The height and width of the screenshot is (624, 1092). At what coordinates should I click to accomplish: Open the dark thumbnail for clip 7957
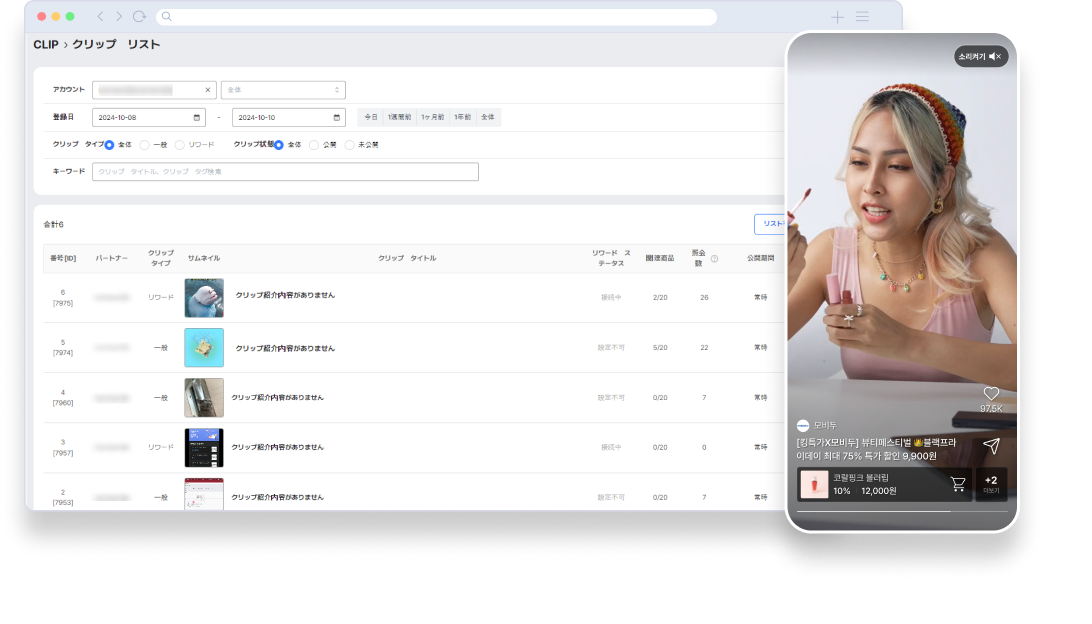204,448
